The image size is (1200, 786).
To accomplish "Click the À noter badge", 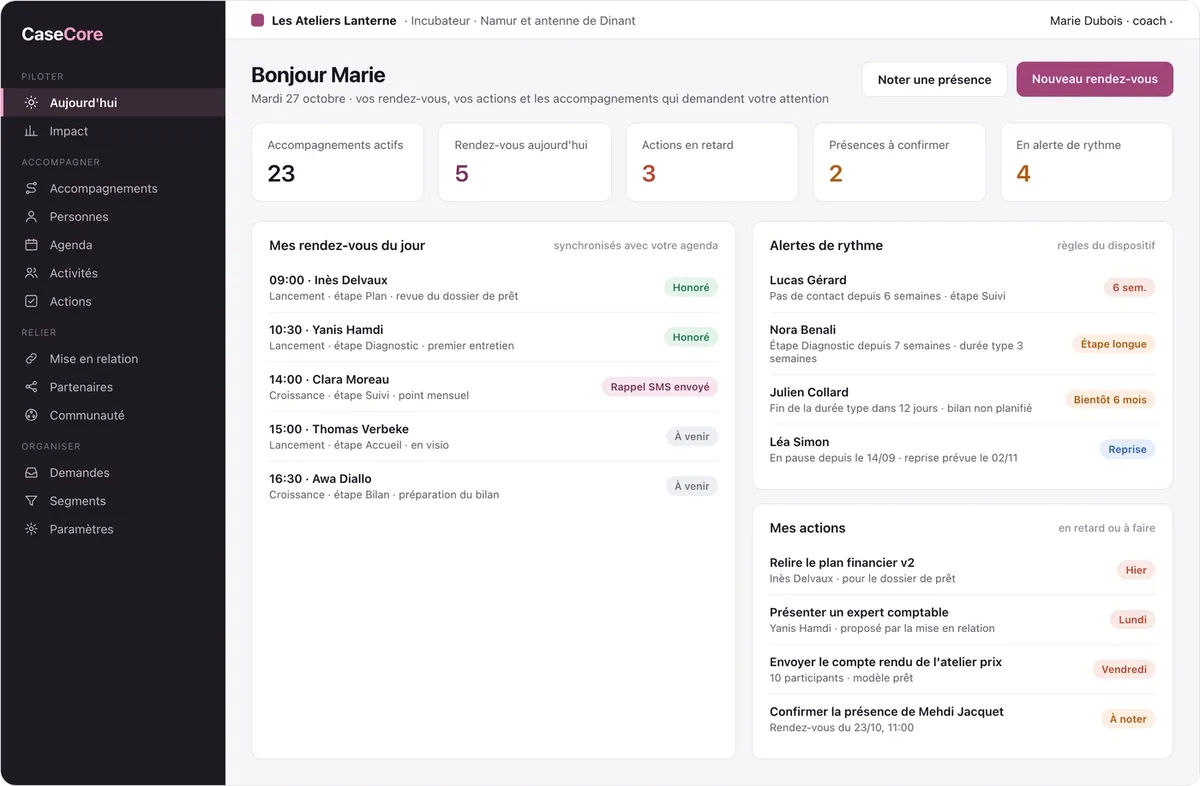I will (x=1128, y=719).
